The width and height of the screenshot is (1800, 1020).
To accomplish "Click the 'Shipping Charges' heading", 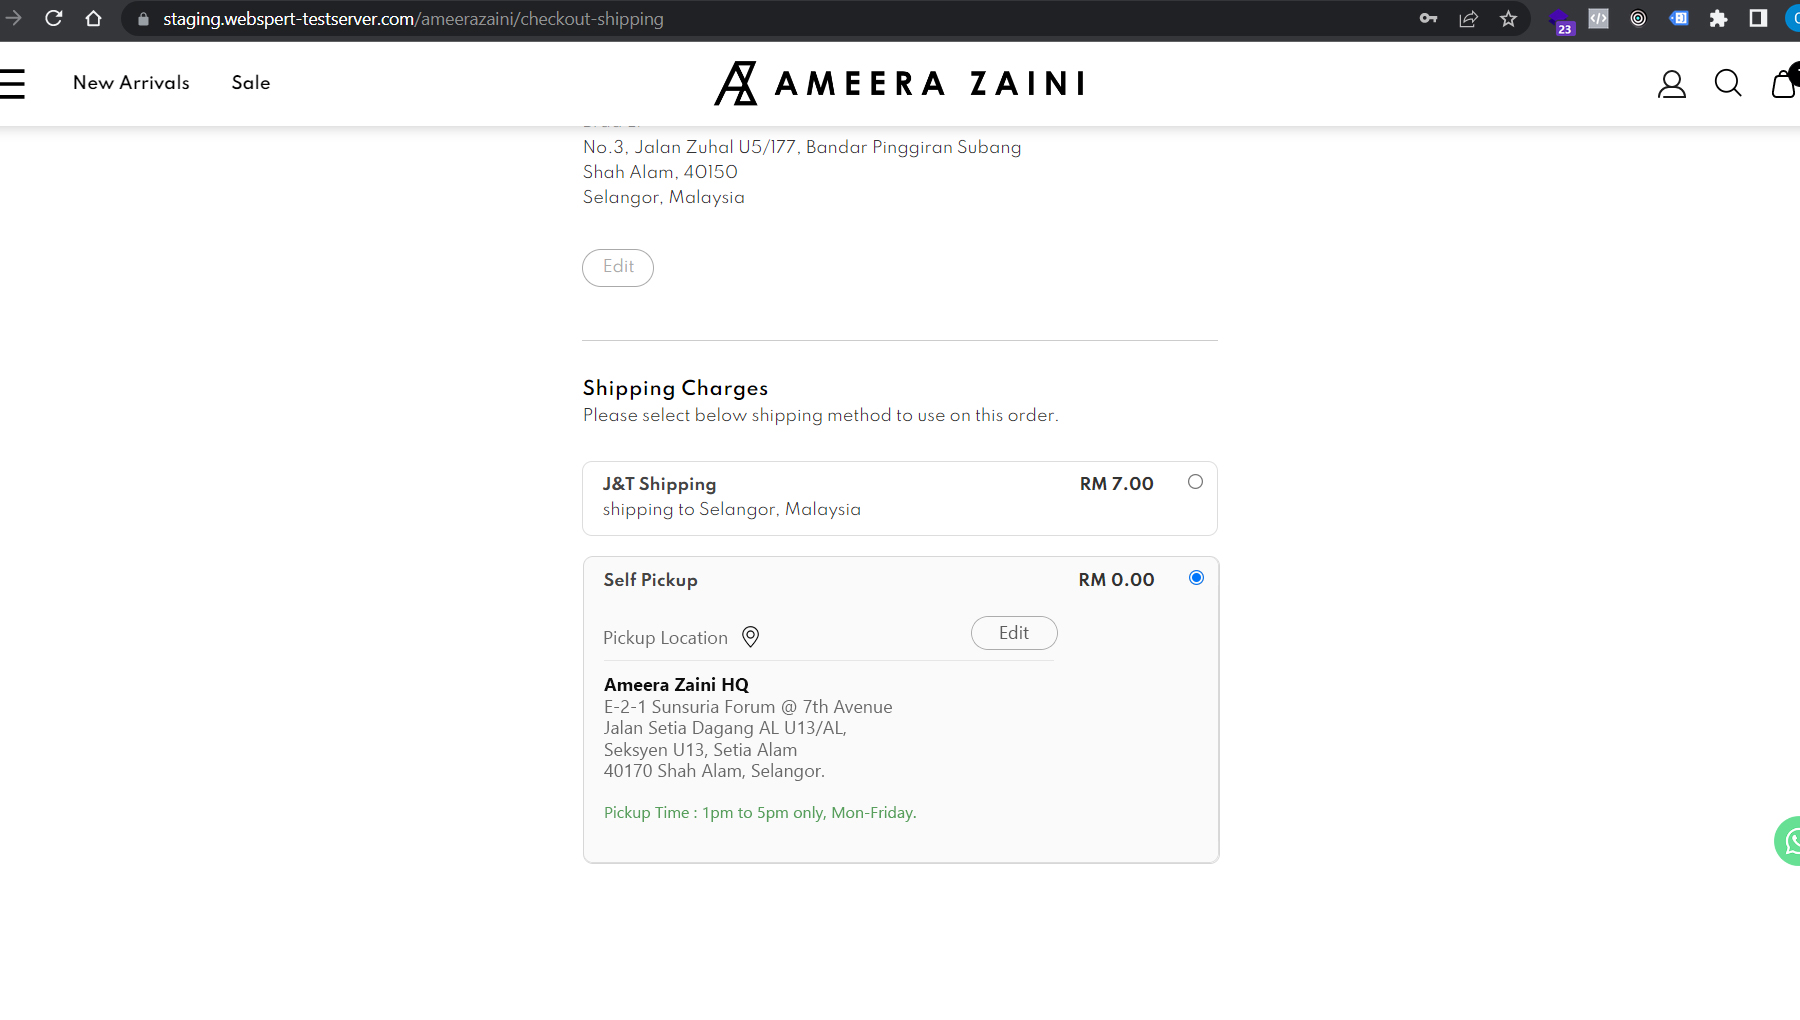I will coord(676,388).
